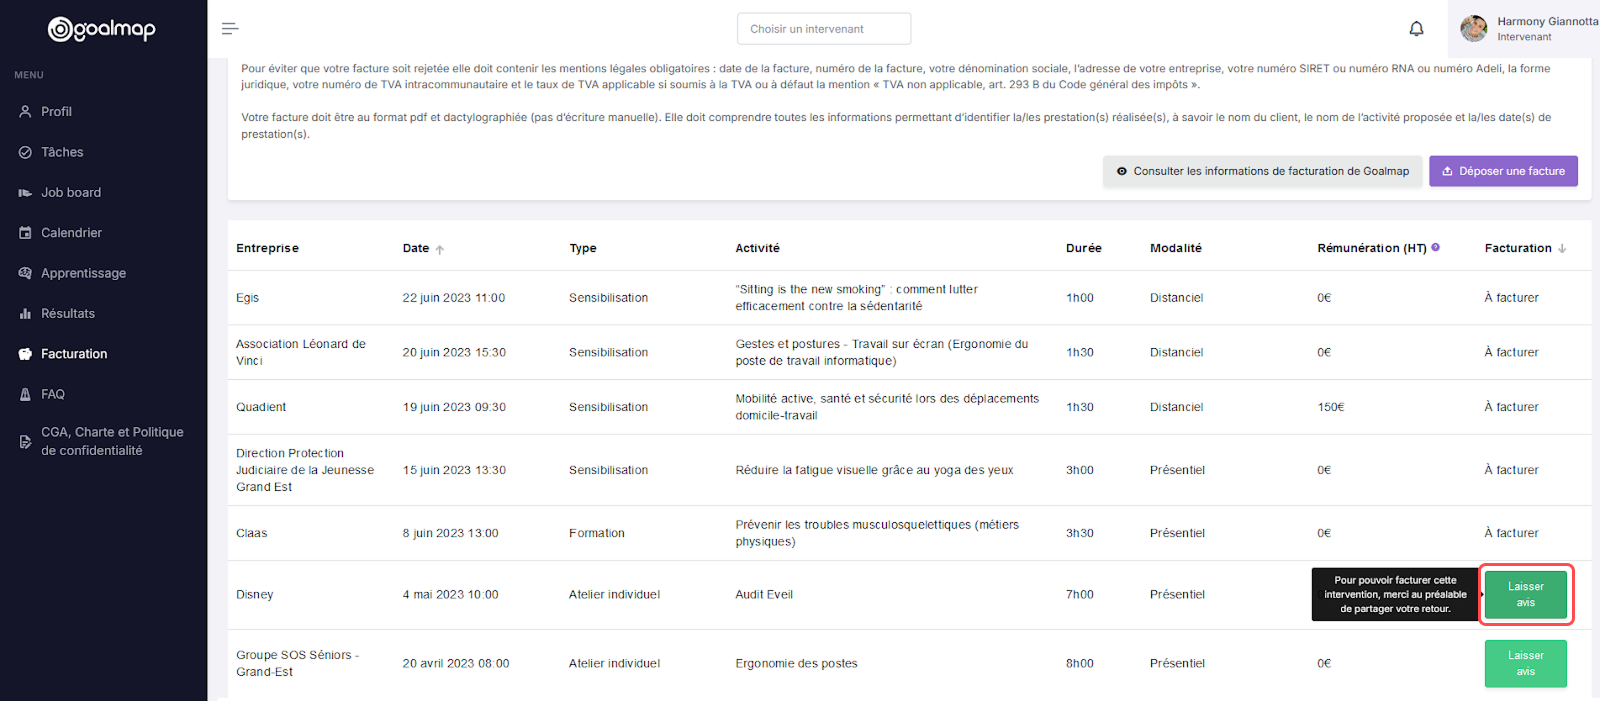Click the Disney company cell
Viewport: 1600px width, 701px height.
[x=255, y=594]
